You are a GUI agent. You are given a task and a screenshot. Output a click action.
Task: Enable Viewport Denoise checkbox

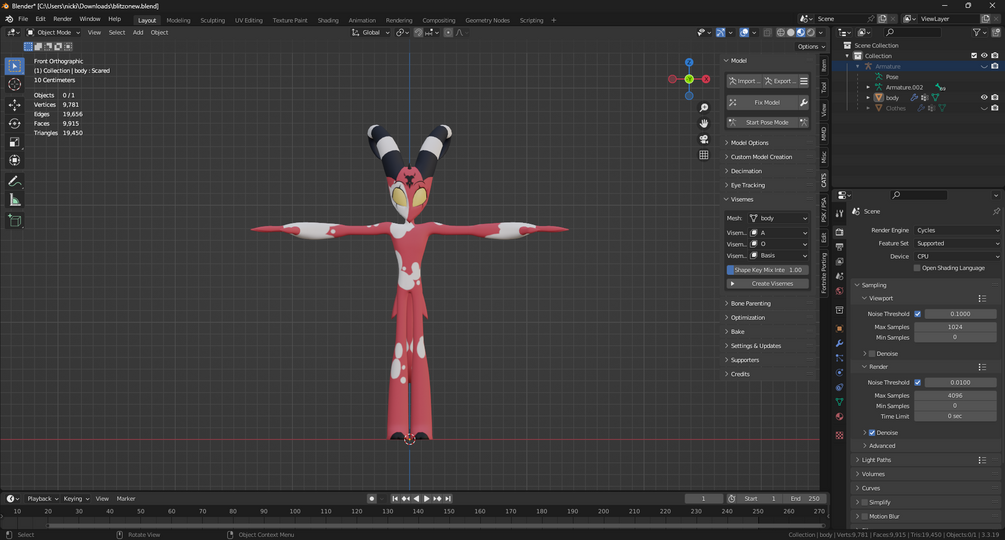click(872, 354)
